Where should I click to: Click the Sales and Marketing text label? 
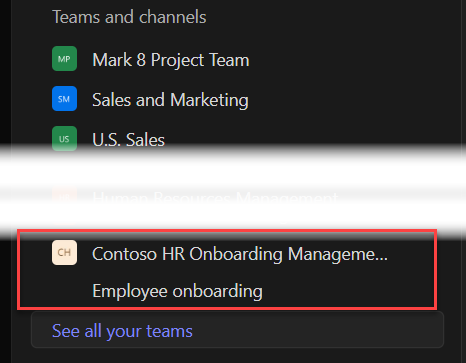pyautogui.click(x=170, y=100)
